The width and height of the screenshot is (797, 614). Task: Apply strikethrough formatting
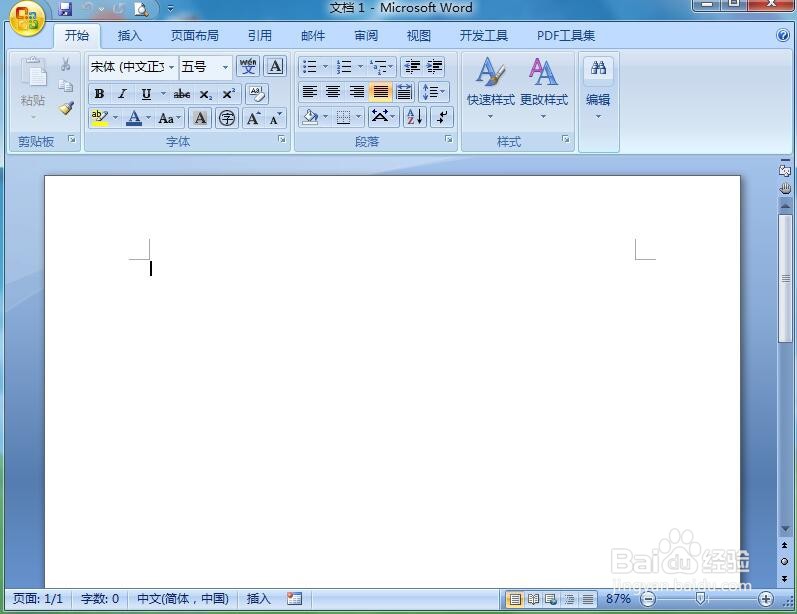(x=181, y=94)
